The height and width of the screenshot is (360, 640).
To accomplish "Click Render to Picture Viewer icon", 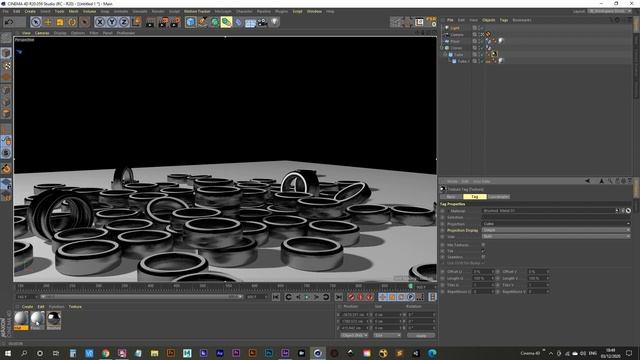I will point(163,22).
